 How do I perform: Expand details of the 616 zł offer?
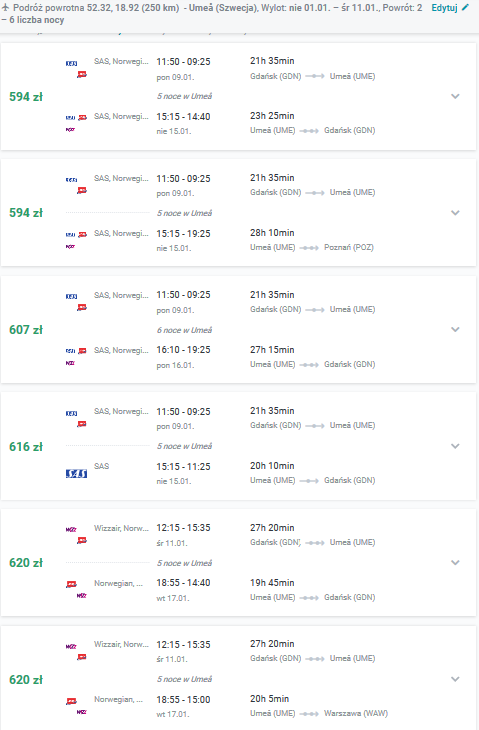click(x=455, y=446)
